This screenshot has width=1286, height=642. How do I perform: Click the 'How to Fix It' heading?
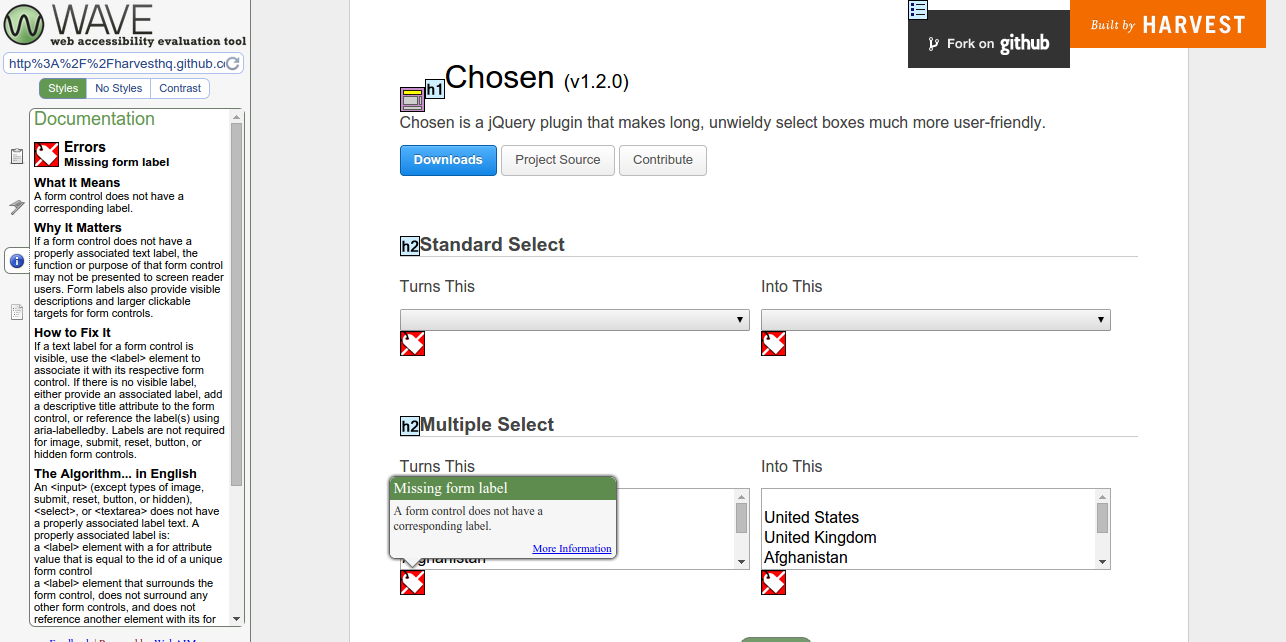coord(72,333)
